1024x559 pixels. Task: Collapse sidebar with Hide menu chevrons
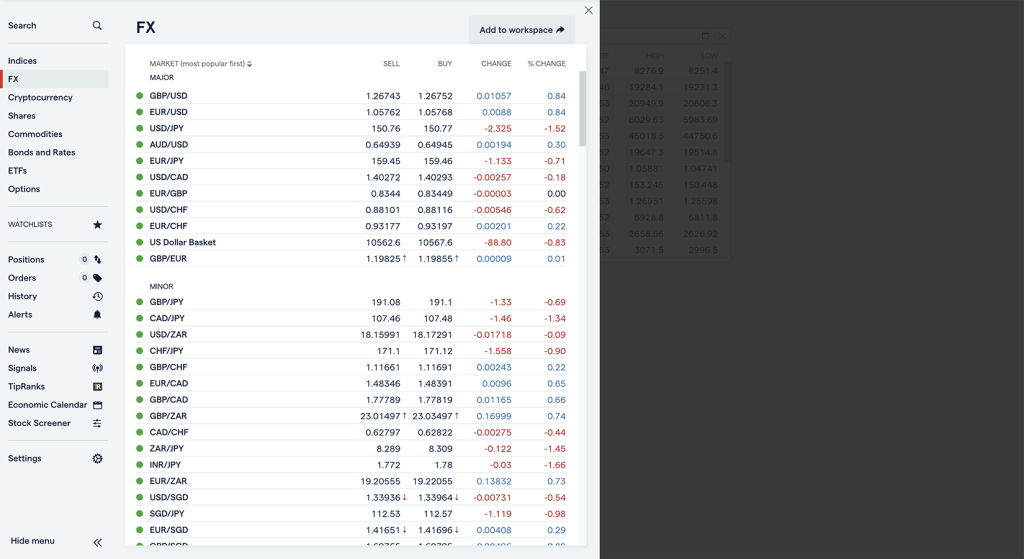pos(97,542)
